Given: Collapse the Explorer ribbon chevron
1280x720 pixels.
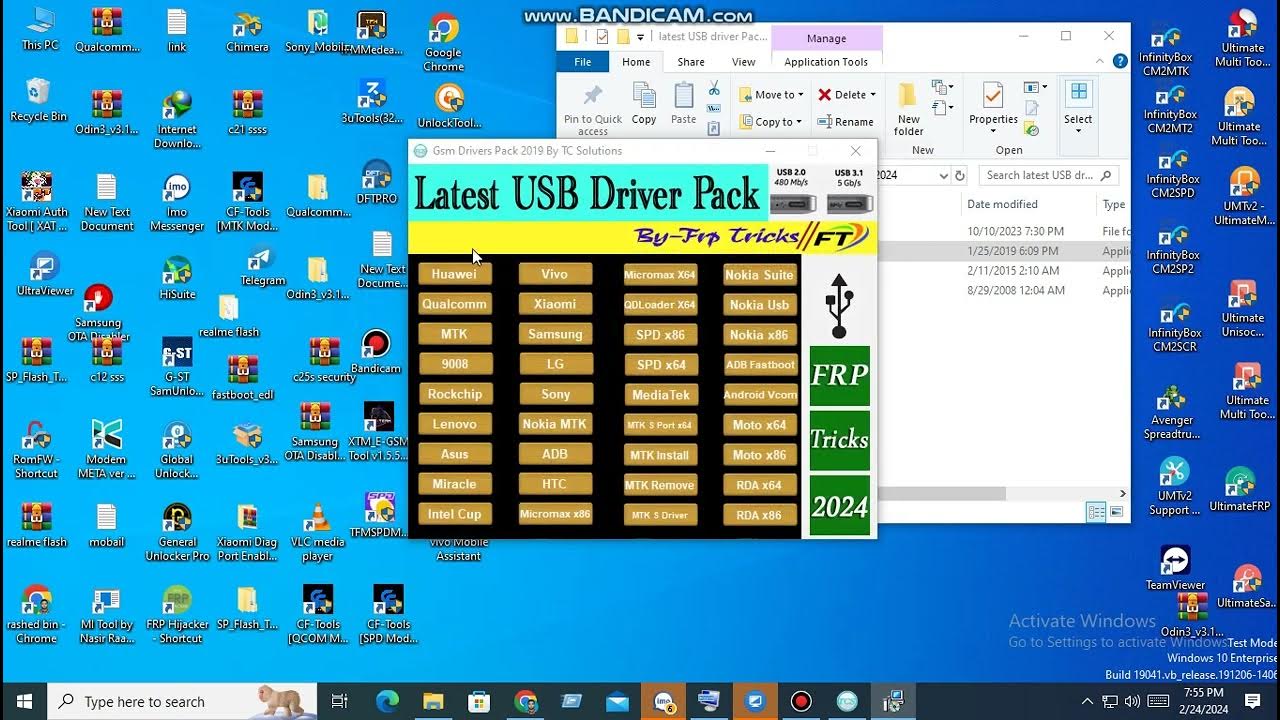Looking at the screenshot, I should 1099,62.
